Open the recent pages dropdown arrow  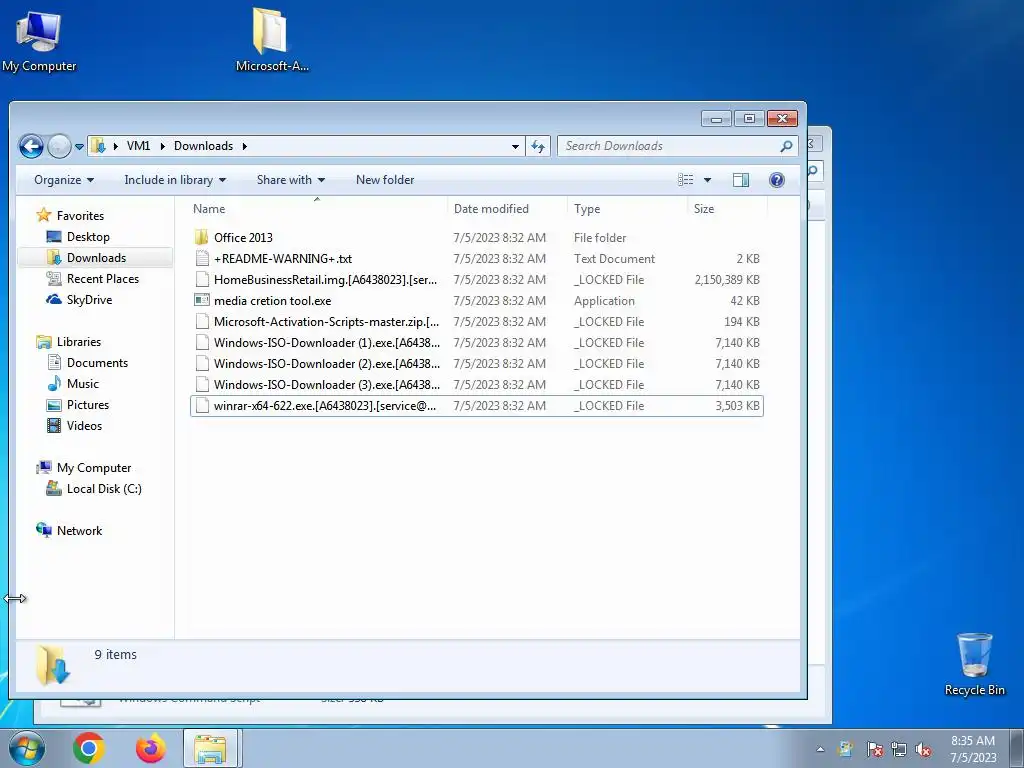[x=79, y=147]
